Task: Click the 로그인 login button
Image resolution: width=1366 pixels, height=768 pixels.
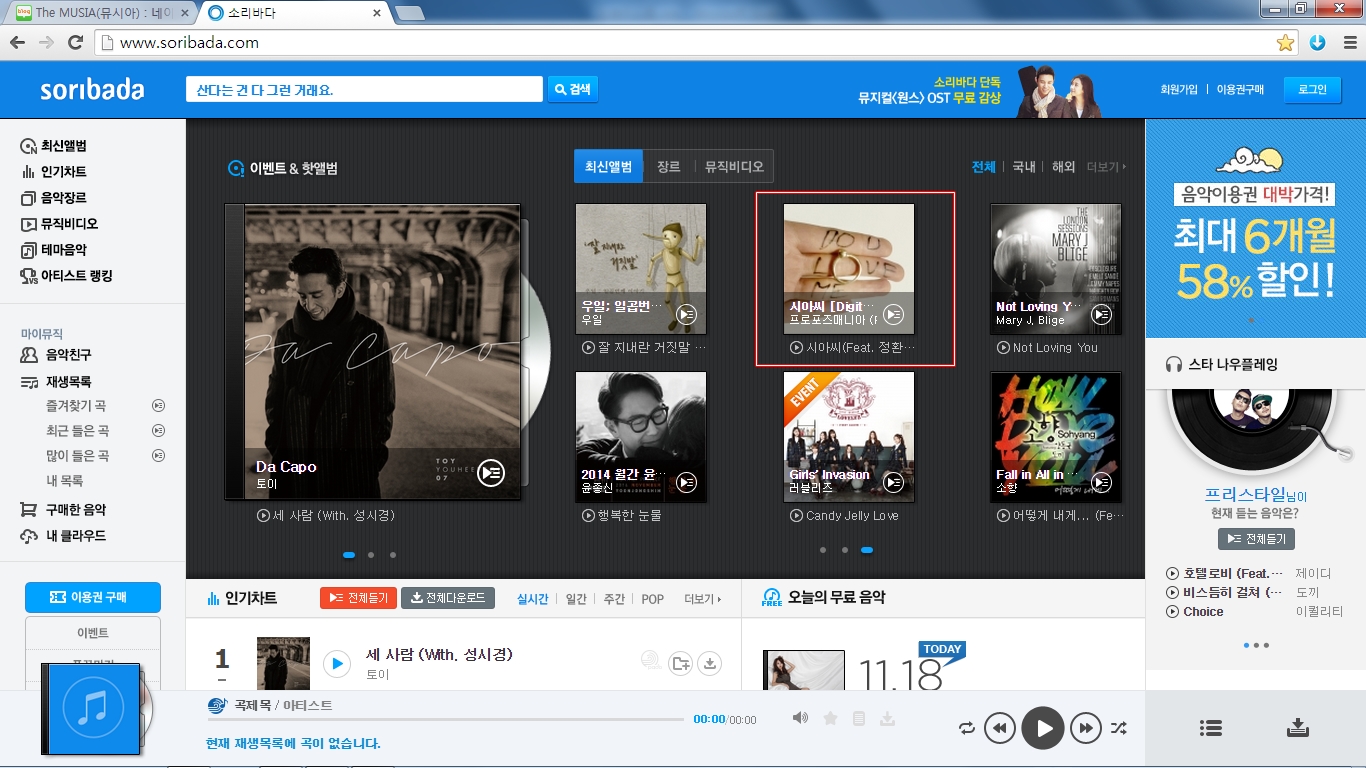Action: 1312,89
